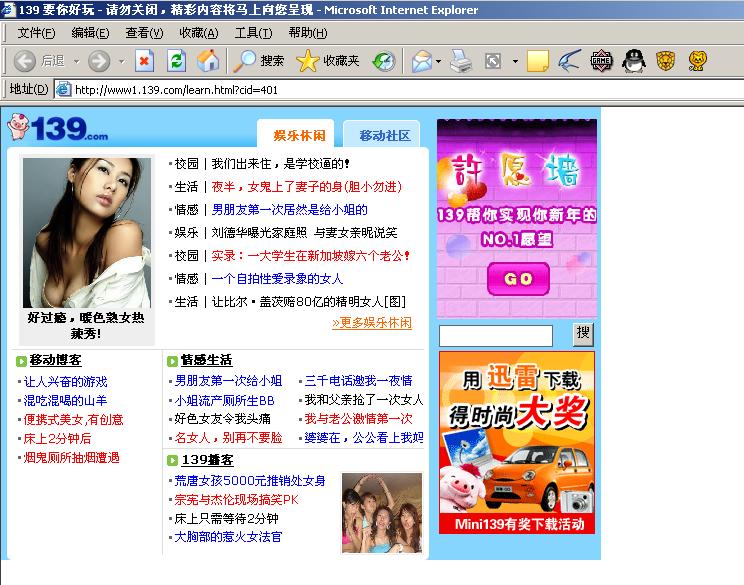Expand the Forward button dropdown arrow
The height and width of the screenshot is (585, 744).
[x=121, y=61]
